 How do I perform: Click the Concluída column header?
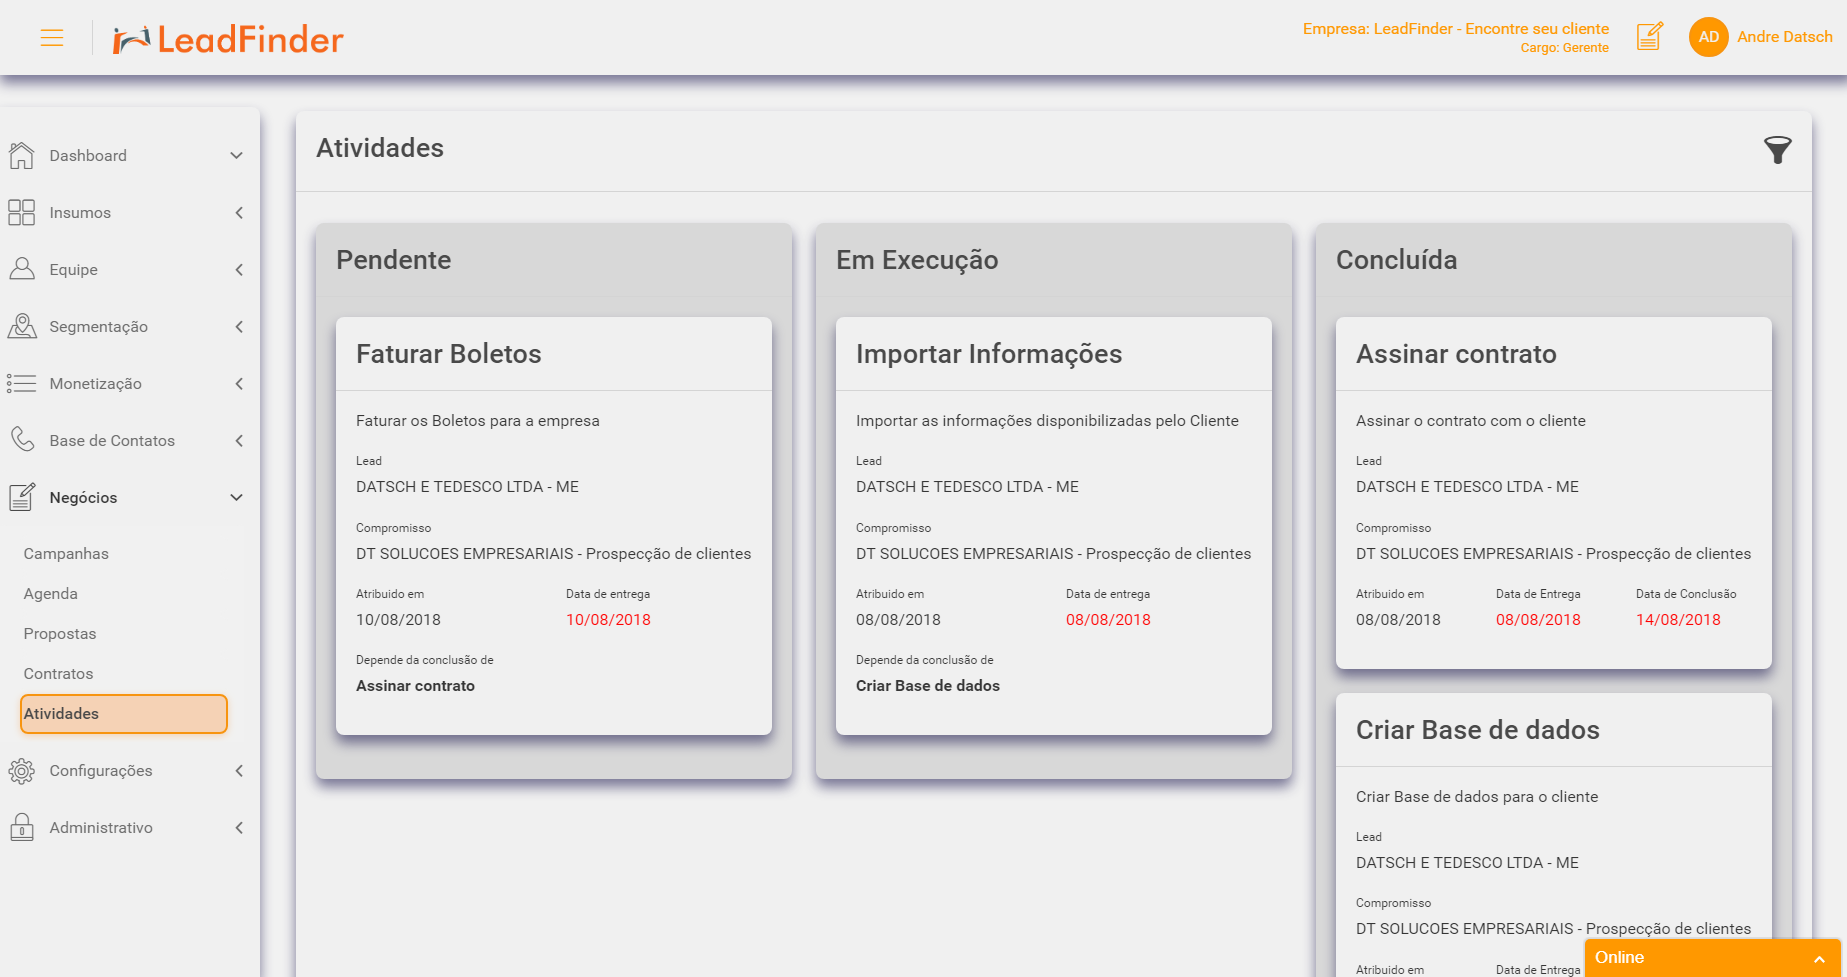[1396, 260]
